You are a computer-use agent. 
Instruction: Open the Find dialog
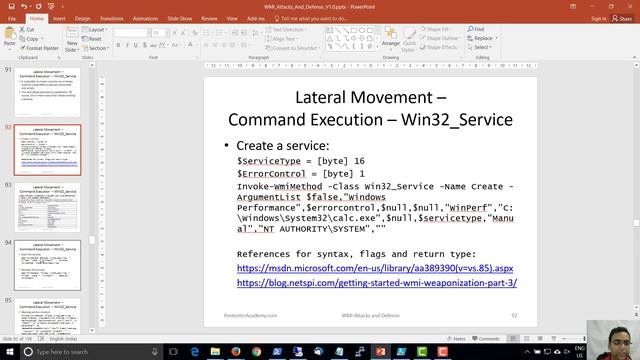[476, 29]
